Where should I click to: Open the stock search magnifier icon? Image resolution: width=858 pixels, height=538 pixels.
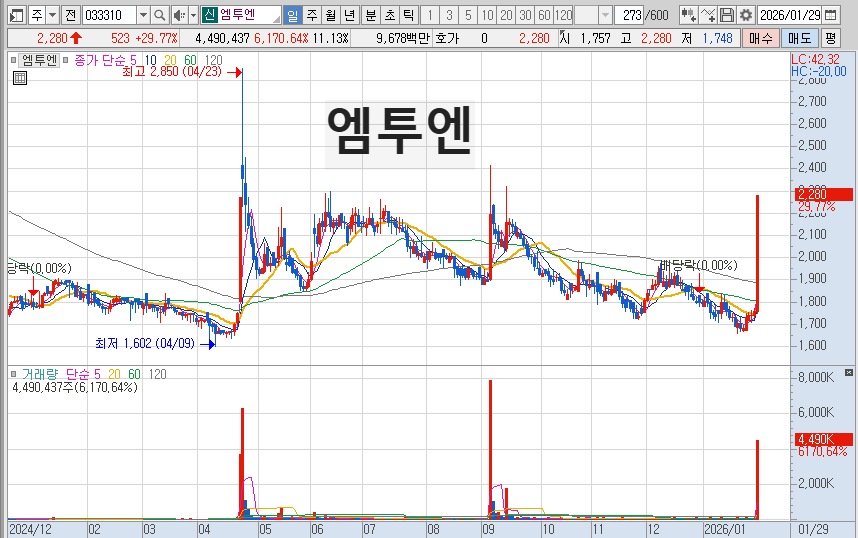click(x=159, y=15)
